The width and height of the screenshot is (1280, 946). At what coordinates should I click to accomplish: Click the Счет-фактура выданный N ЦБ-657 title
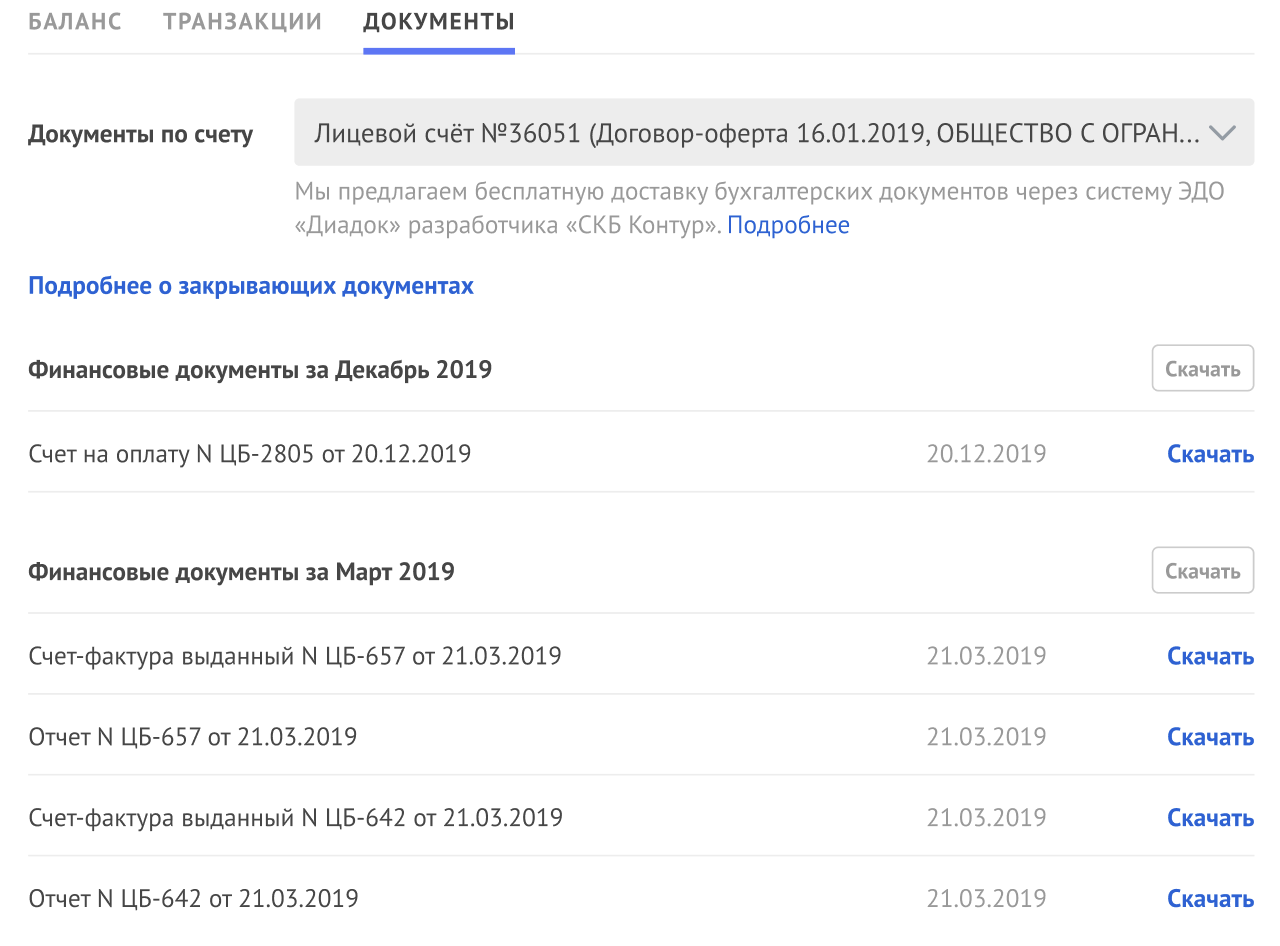pos(295,656)
